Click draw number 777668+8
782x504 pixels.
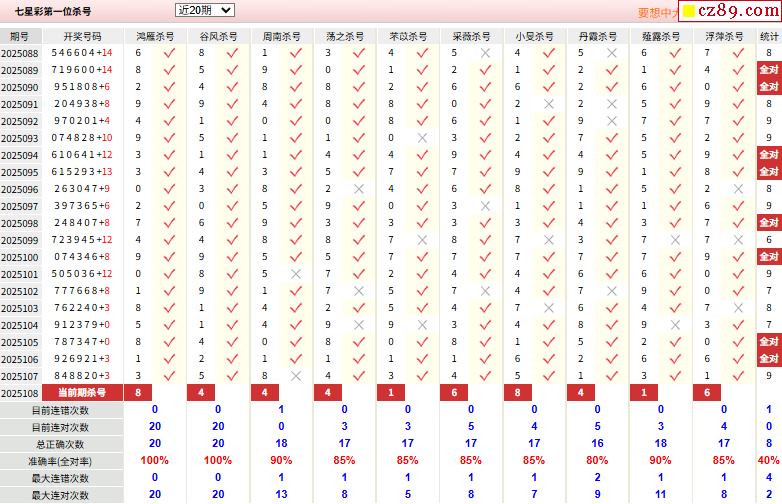pos(80,291)
